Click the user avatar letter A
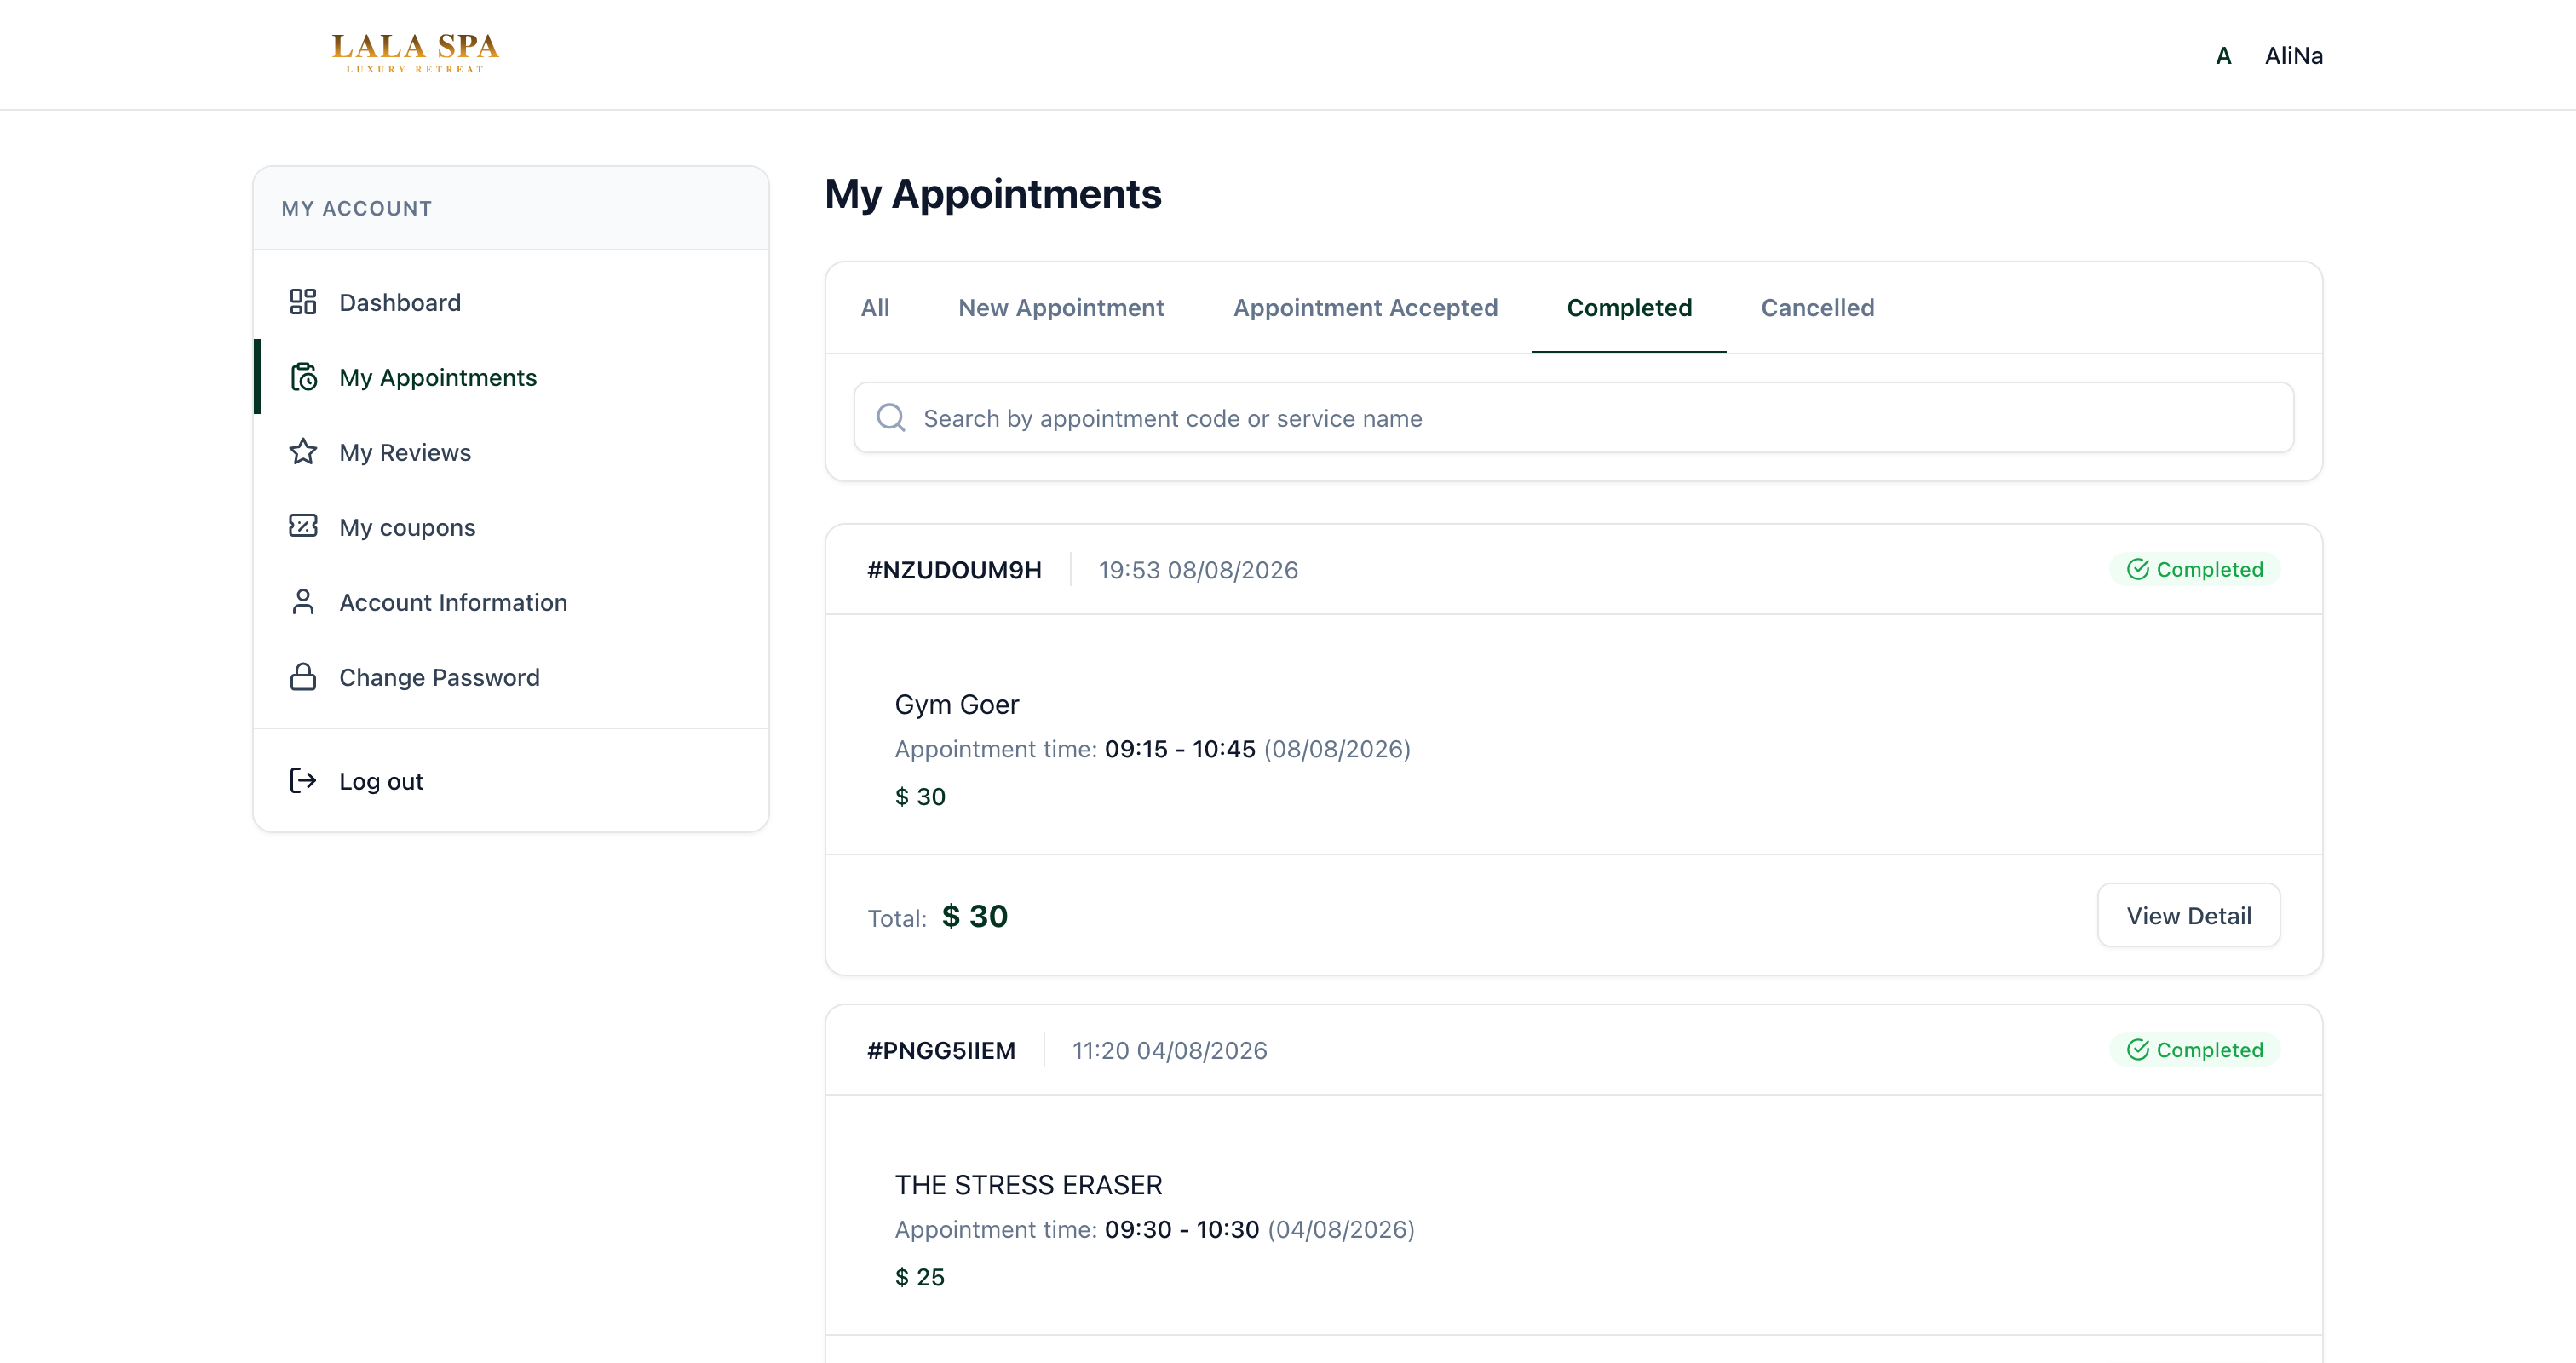 2223,56
